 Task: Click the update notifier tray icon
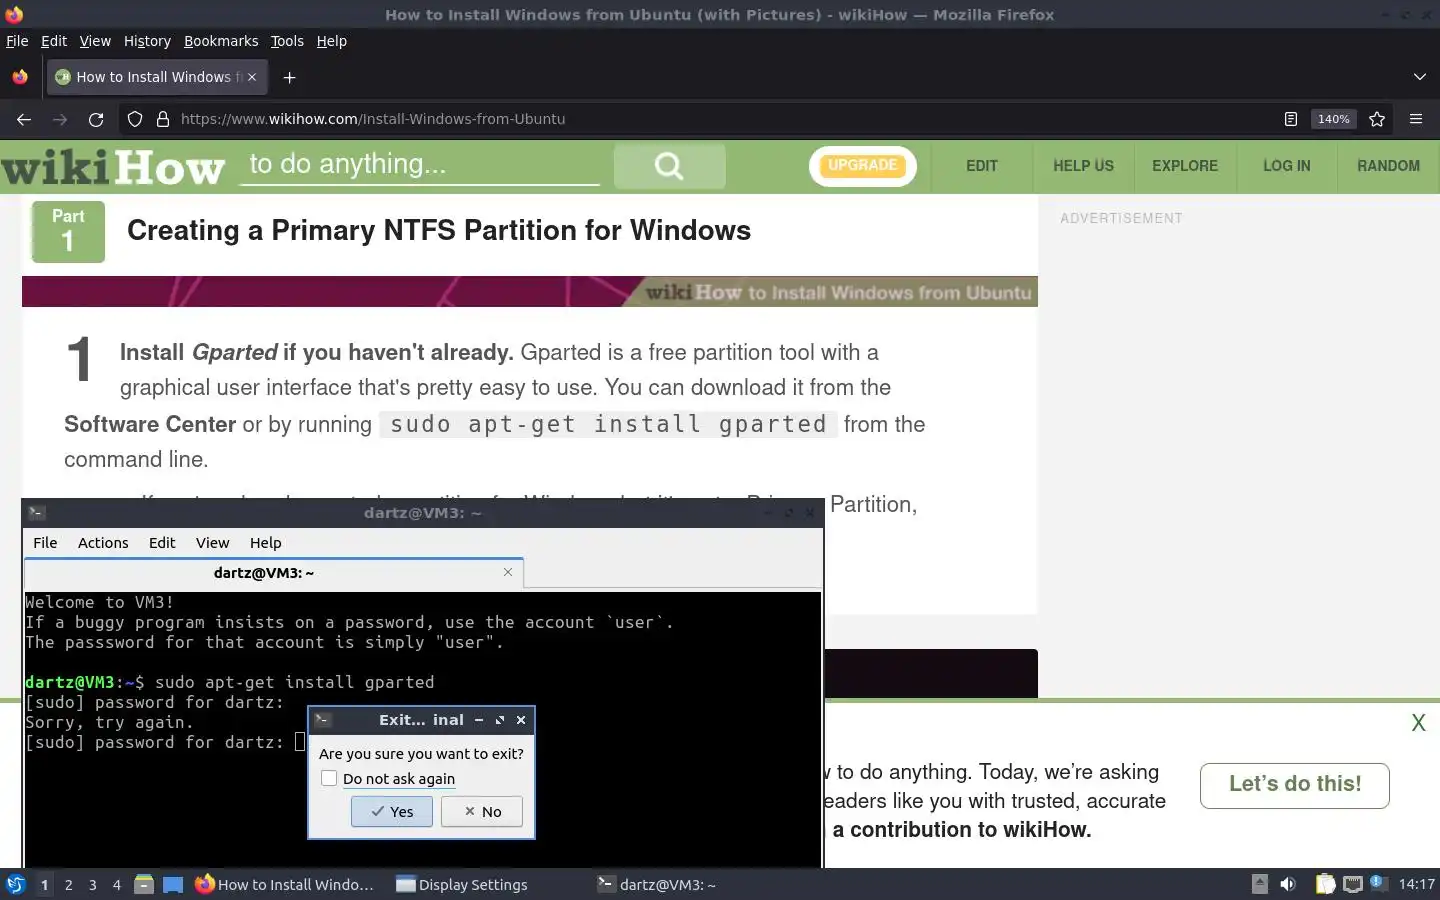point(1377,883)
